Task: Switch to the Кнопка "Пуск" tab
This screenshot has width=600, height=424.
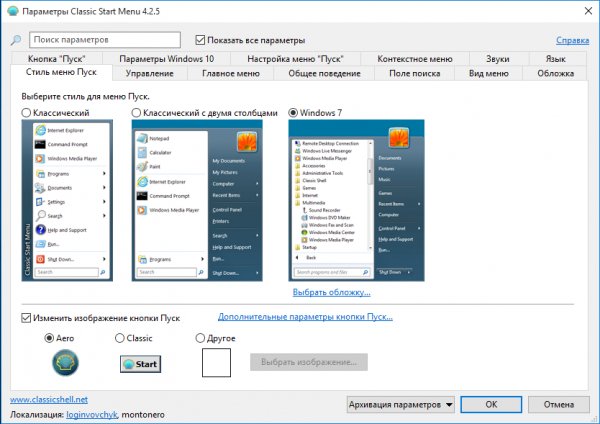Action: coord(57,59)
